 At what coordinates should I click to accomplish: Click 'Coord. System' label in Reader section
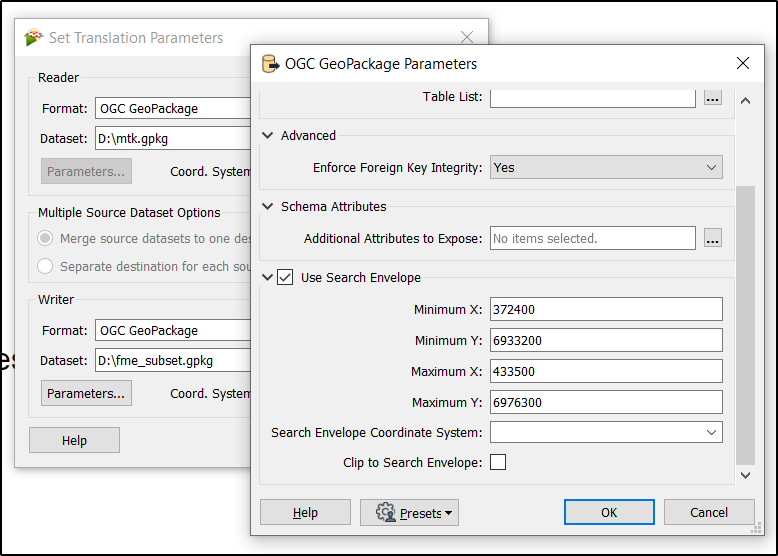point(210,172)
